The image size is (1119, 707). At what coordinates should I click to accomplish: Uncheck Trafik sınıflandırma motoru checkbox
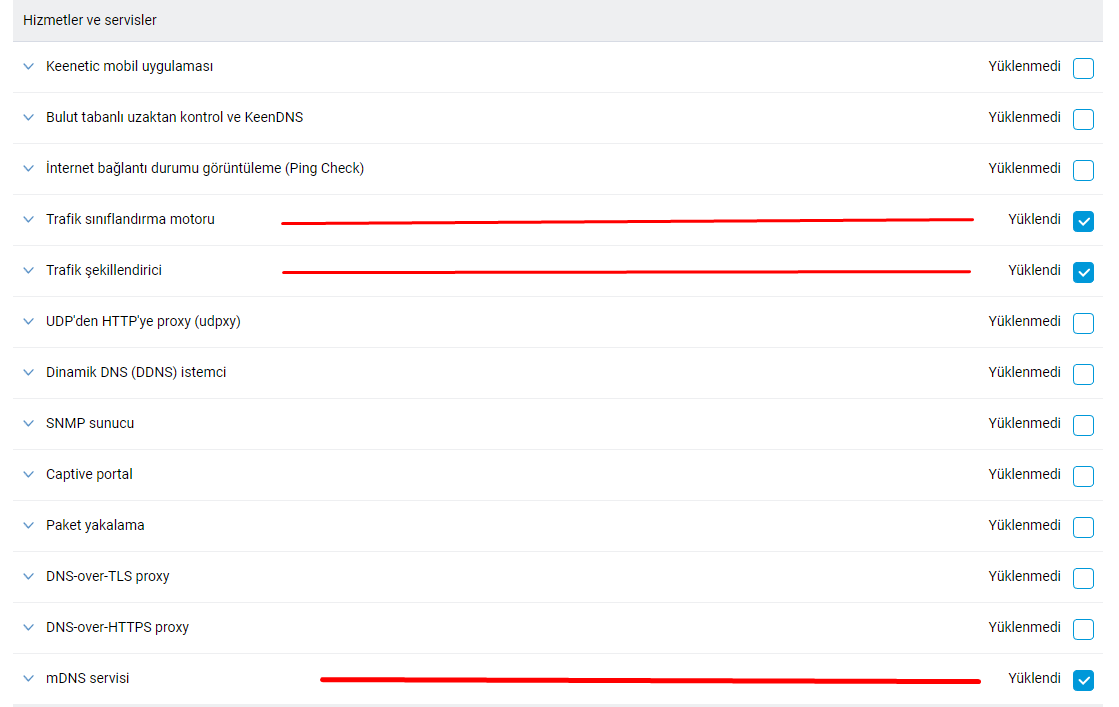pos(1083,221)
